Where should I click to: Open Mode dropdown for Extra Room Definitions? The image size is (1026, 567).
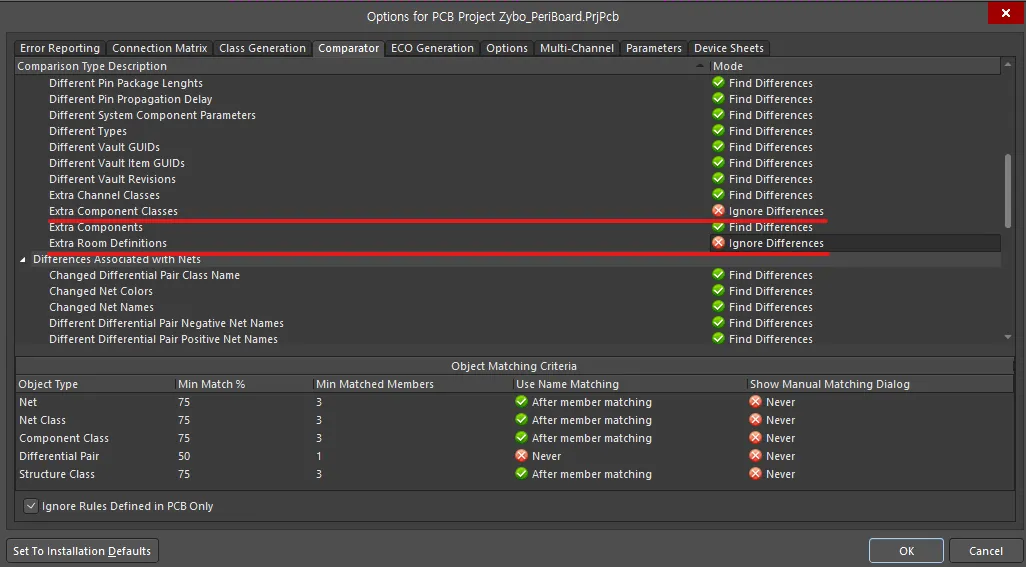coord(855,243)
